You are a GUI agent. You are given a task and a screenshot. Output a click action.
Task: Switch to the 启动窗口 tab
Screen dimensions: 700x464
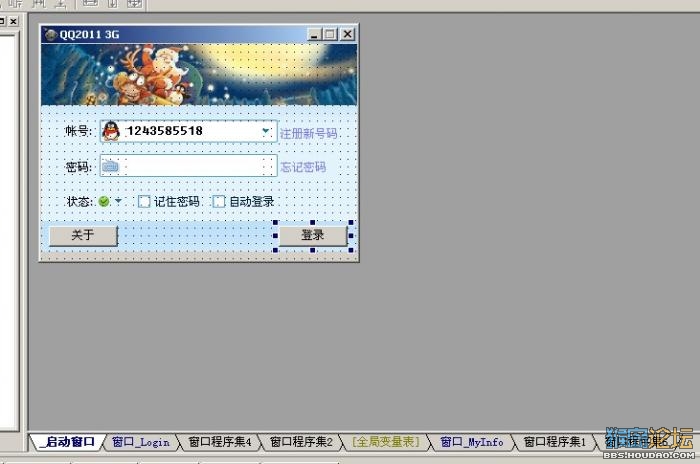[69, 442]
